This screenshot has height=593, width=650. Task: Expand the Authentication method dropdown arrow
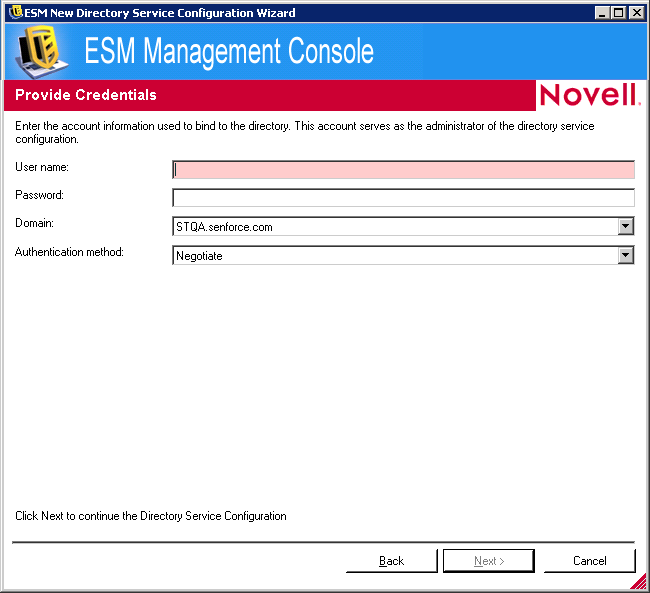point(625,255)
